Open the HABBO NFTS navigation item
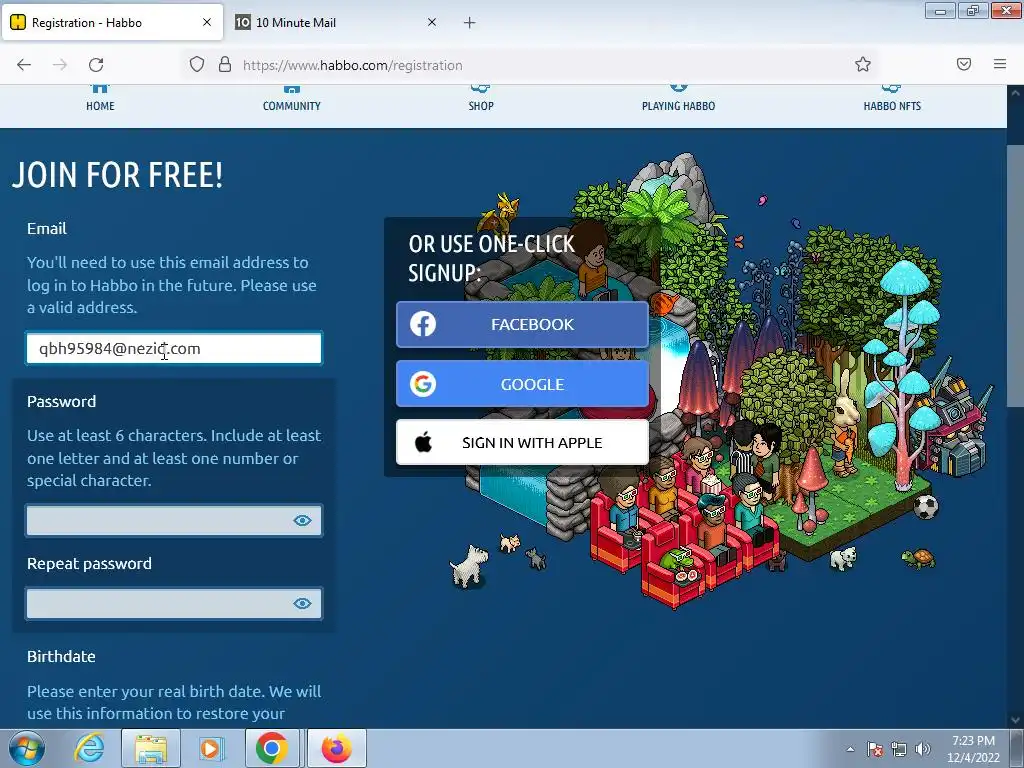The image size is (1024, 768). point(892,100)
